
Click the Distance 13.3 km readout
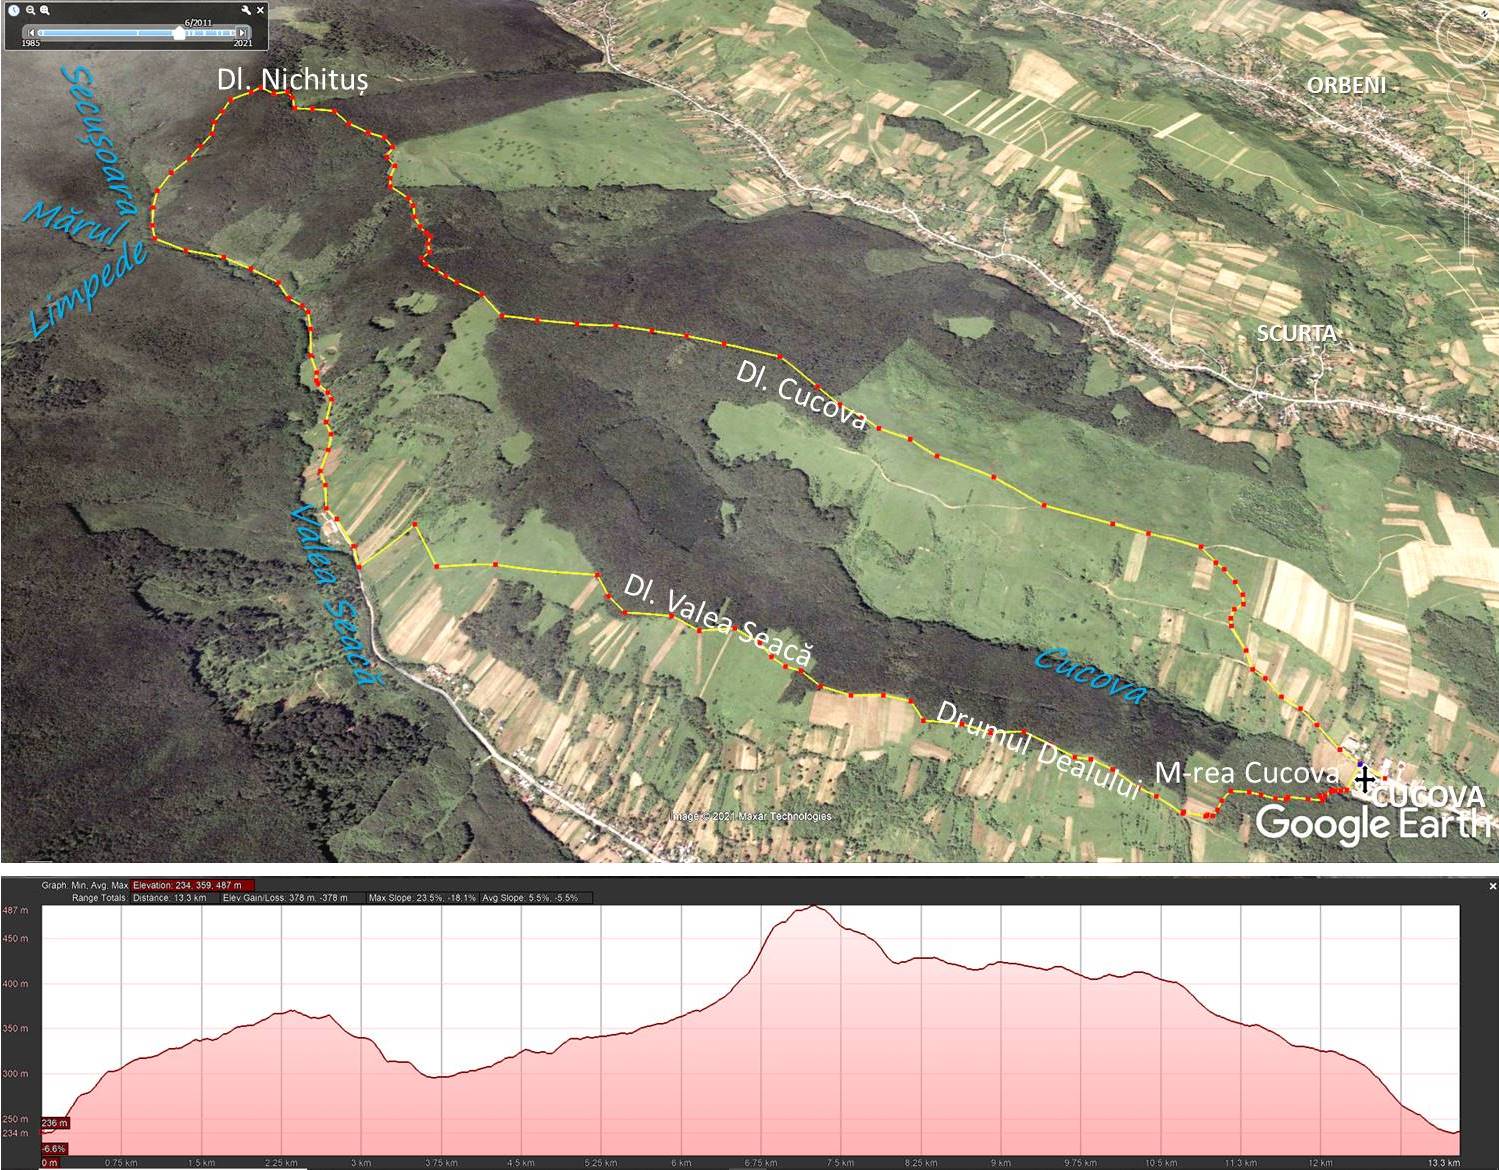[170, 898]
